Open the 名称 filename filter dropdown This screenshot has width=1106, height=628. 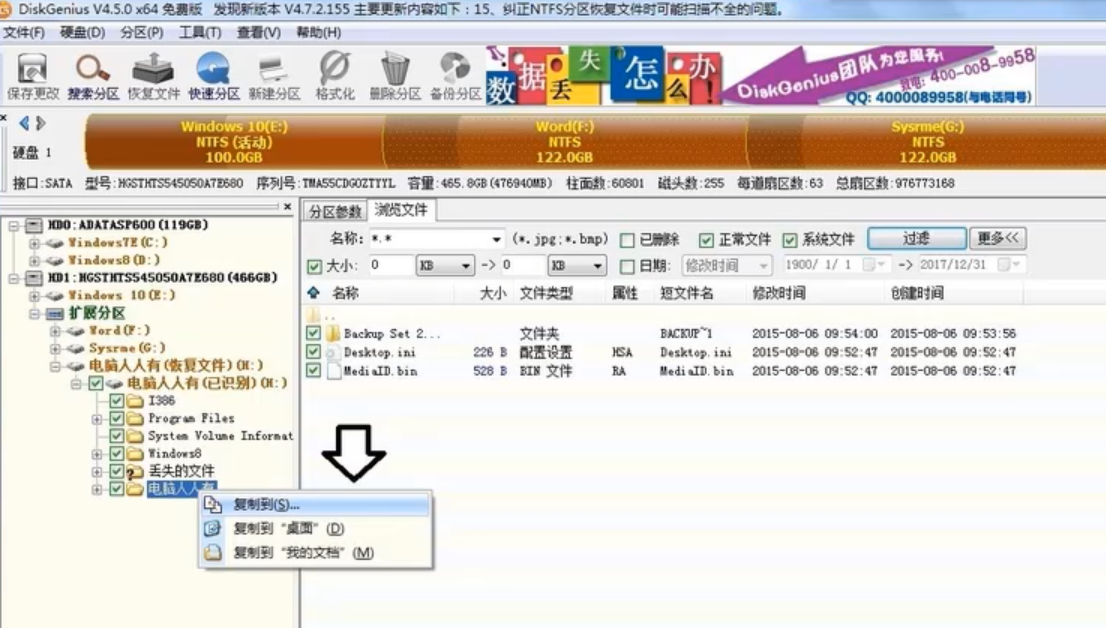click(496, 240)
